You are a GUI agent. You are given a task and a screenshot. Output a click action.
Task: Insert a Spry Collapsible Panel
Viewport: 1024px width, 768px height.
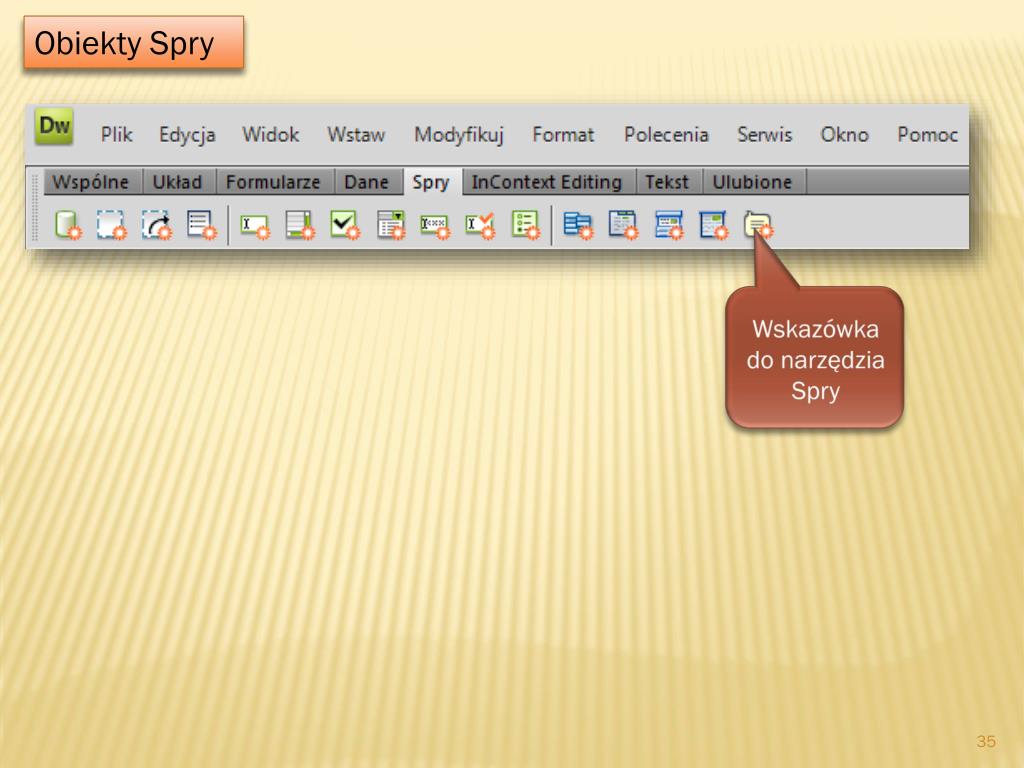(713, 225)
